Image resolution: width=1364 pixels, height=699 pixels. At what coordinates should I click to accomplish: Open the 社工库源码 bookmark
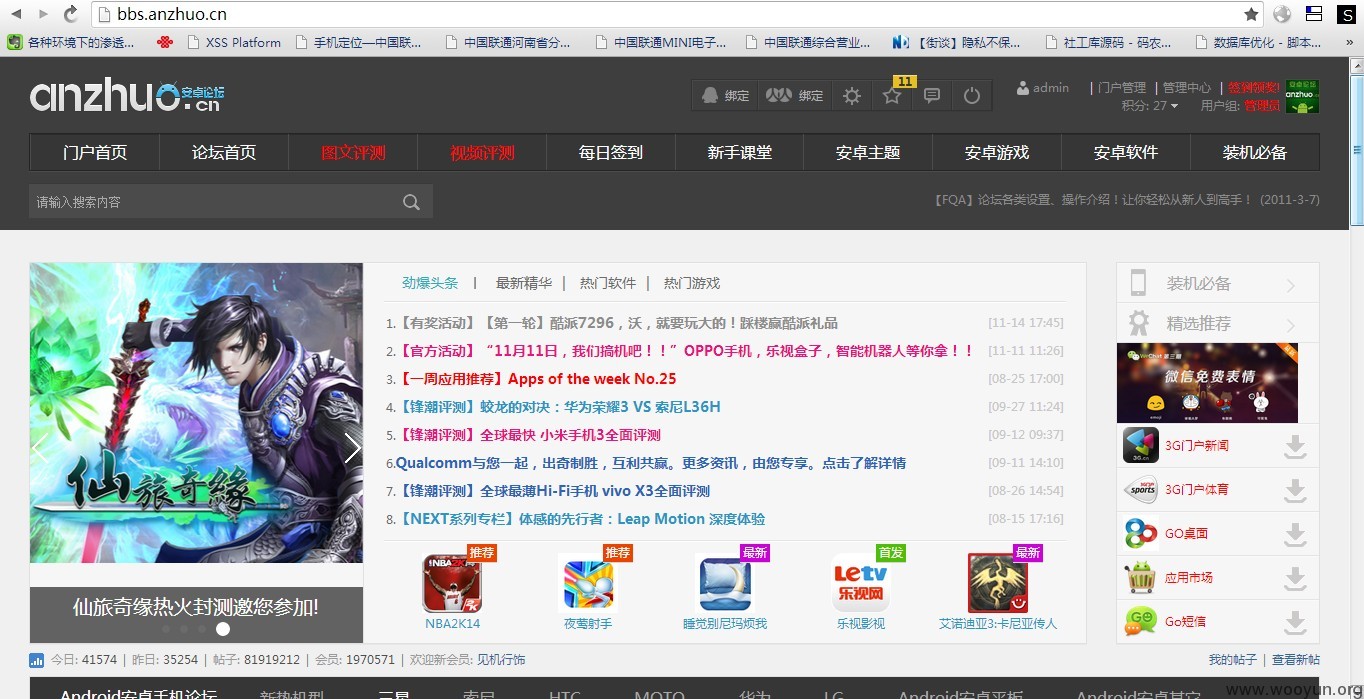(1108, 42)
